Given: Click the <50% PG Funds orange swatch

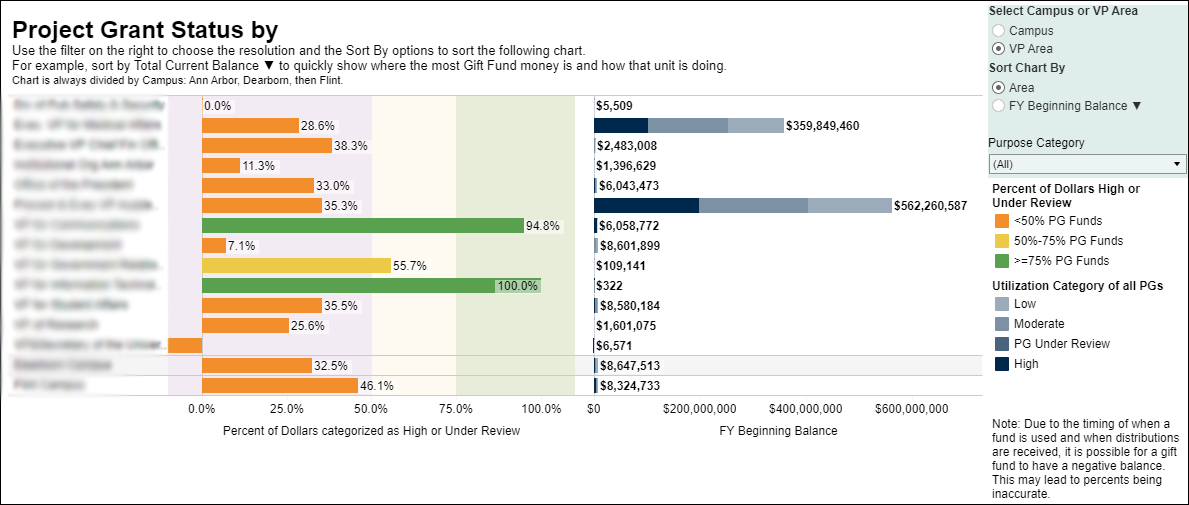Looking at the screenshot, I should (1002, 221).
